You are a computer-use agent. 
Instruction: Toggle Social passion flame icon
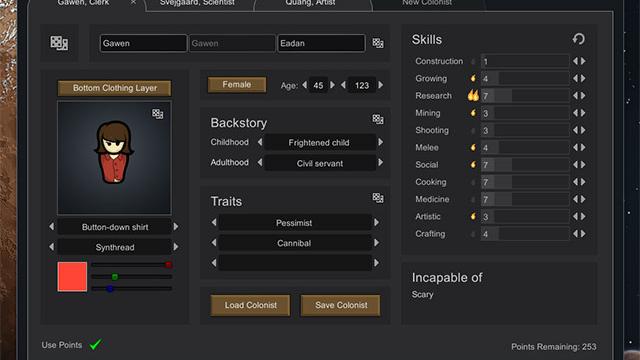473,164
